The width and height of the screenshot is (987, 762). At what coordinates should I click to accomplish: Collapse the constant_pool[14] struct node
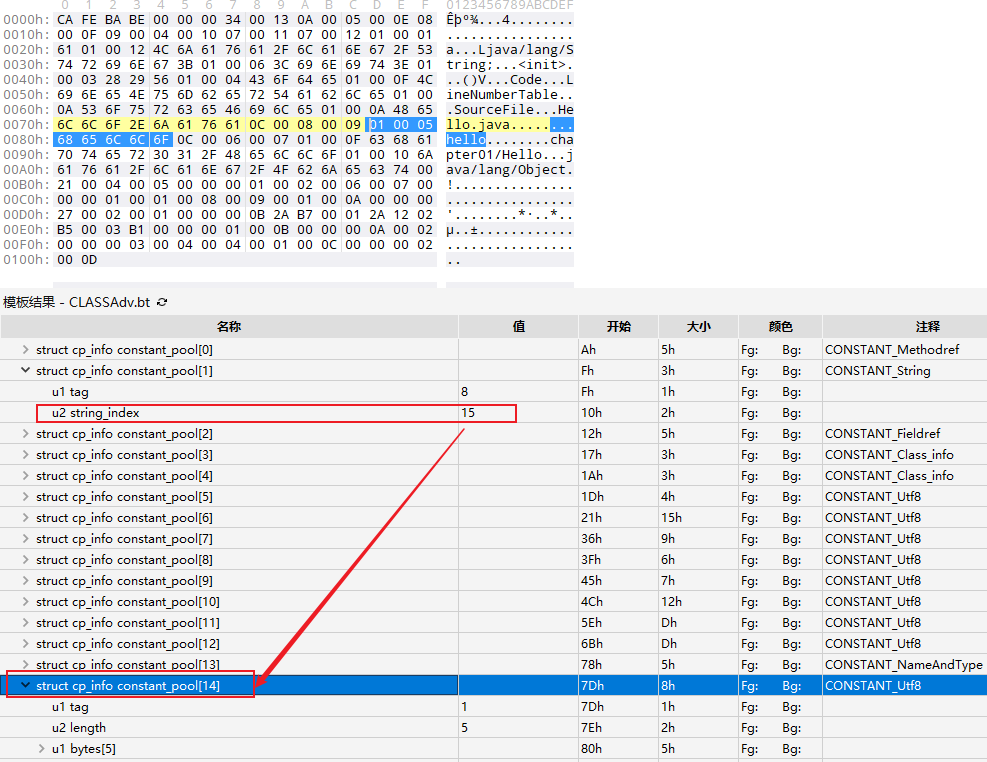(26, 686)
